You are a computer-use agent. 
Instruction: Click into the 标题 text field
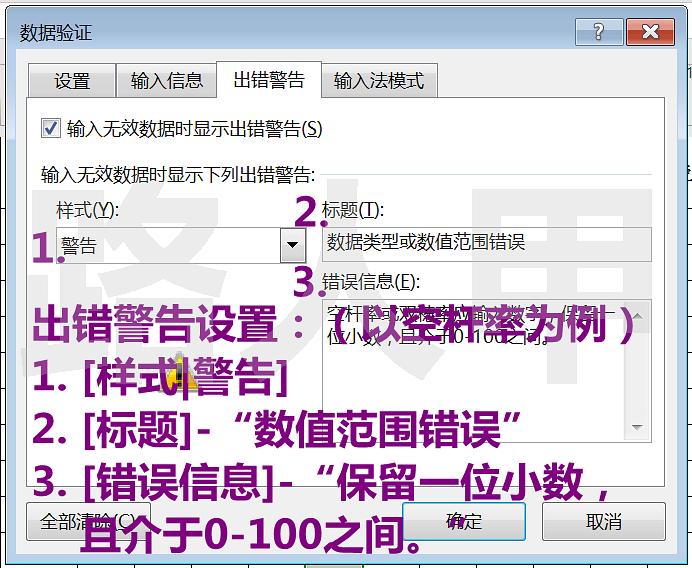pyautogui.click(x=487, y=243)
